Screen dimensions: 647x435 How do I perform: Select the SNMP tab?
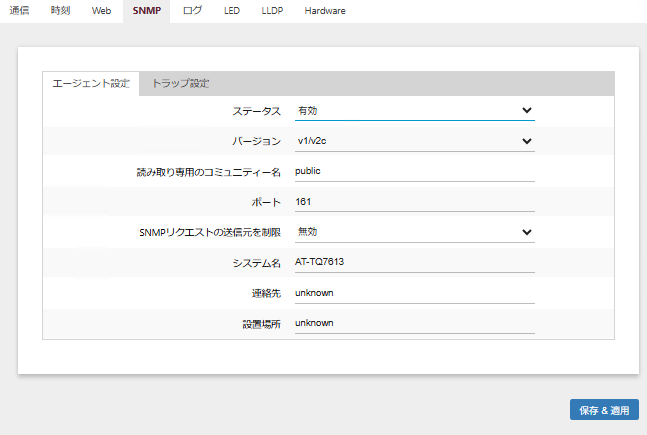(x=146, y=11)
